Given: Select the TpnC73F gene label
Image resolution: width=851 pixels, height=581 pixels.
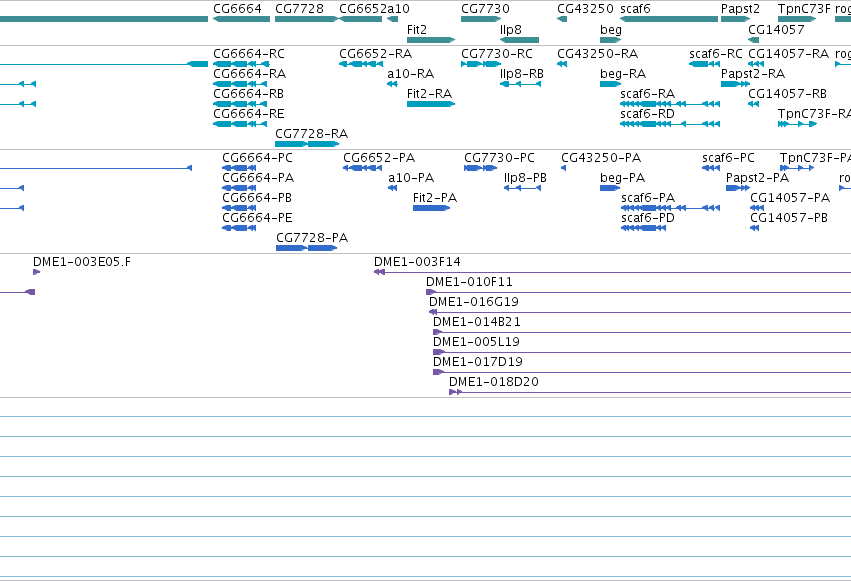Looking at the screenshot, I should [804, 9].
